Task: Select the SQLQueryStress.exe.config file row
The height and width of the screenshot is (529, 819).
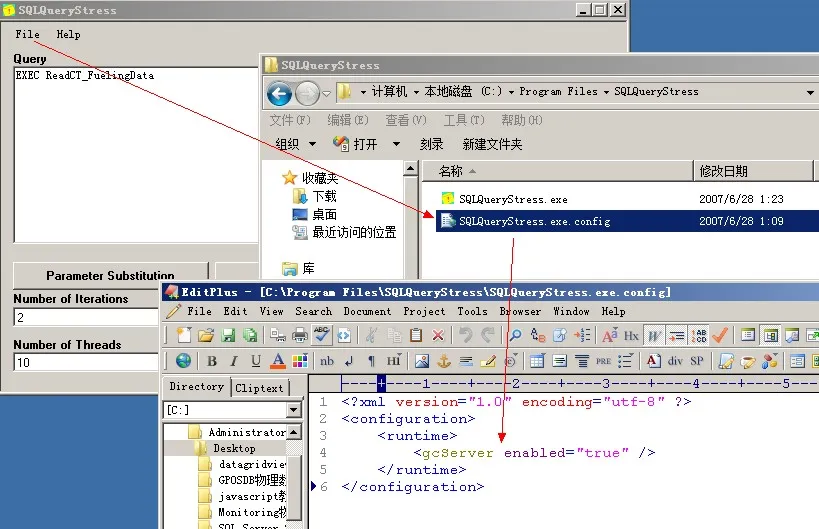Action: click(x=627, y=221)
